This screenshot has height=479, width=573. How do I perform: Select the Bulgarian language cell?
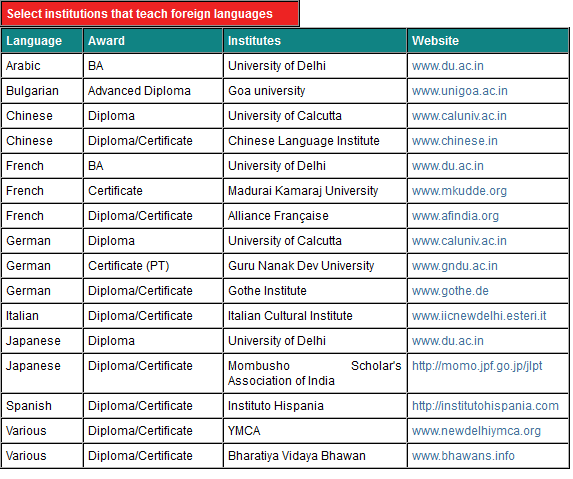click(x=42, y=91)
